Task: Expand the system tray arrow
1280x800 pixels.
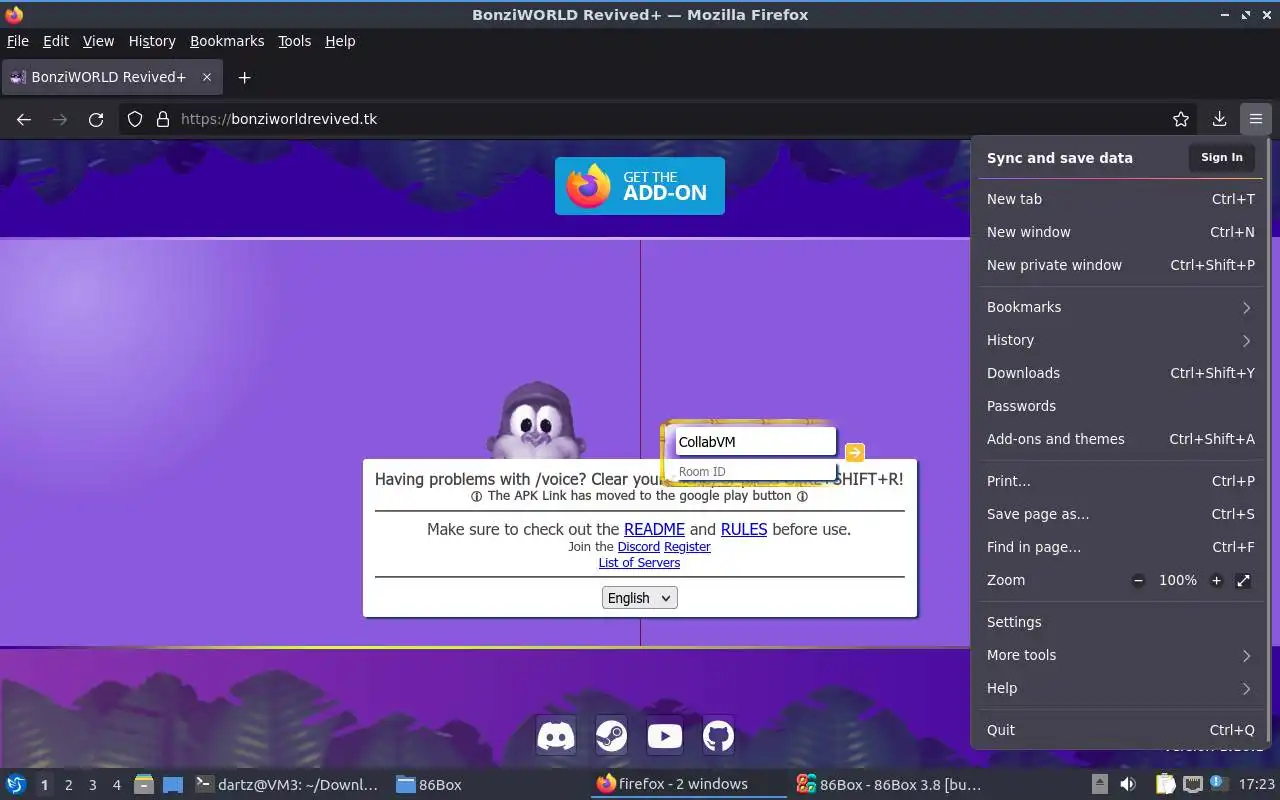Action: tap(1099, 784)
